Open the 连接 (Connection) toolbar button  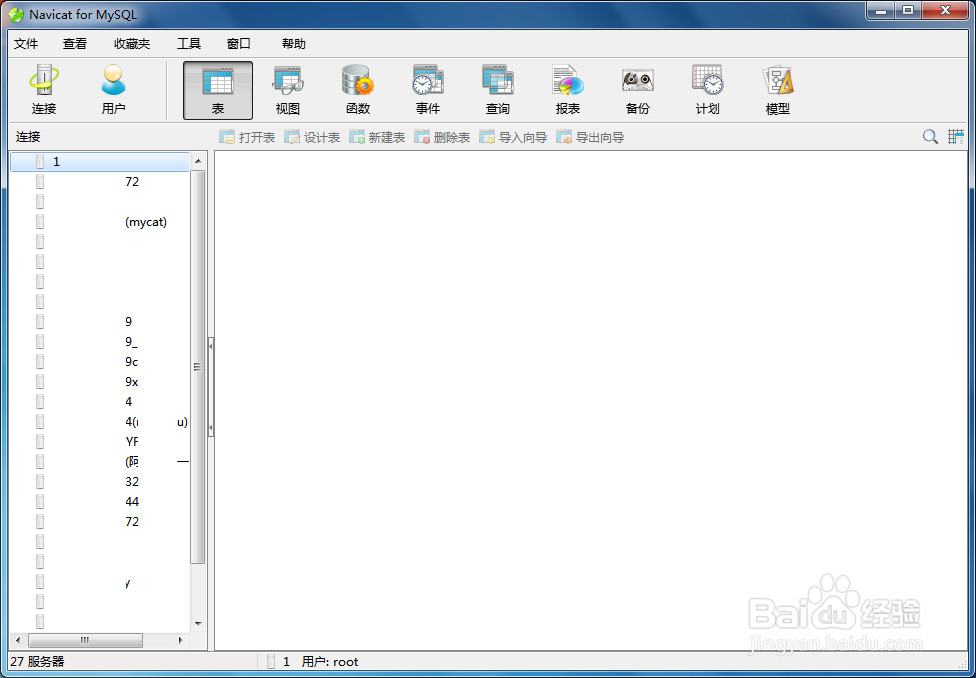pyautogui.click(x=44, y=90)
